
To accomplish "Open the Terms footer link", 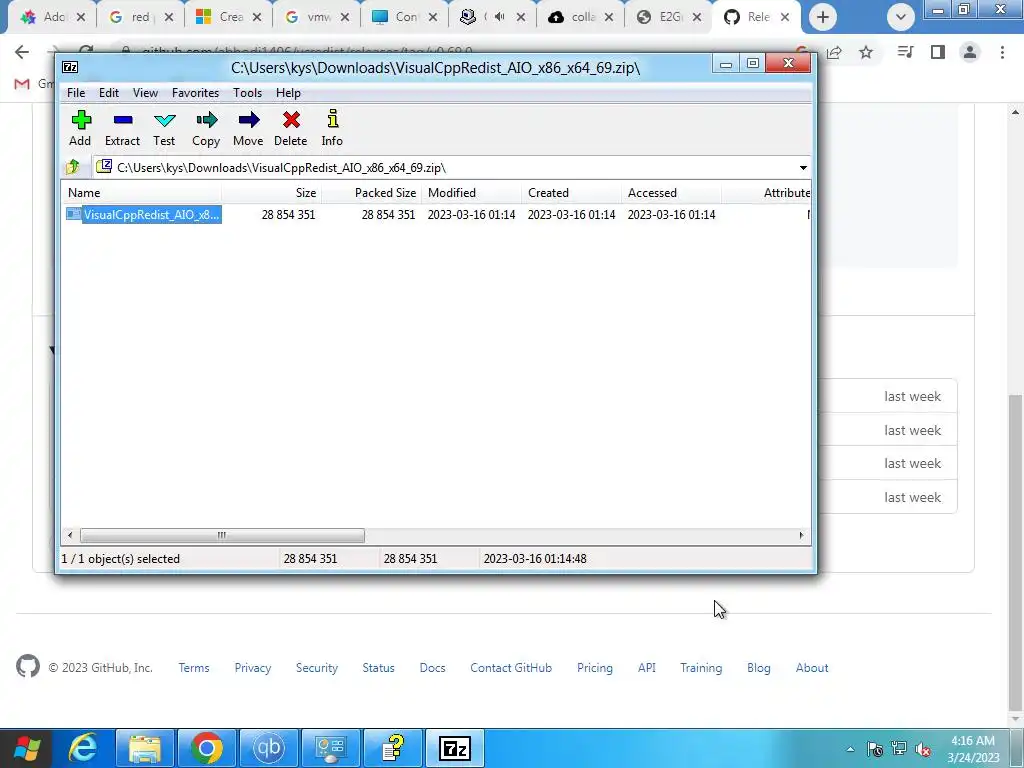I will (194, 667).
